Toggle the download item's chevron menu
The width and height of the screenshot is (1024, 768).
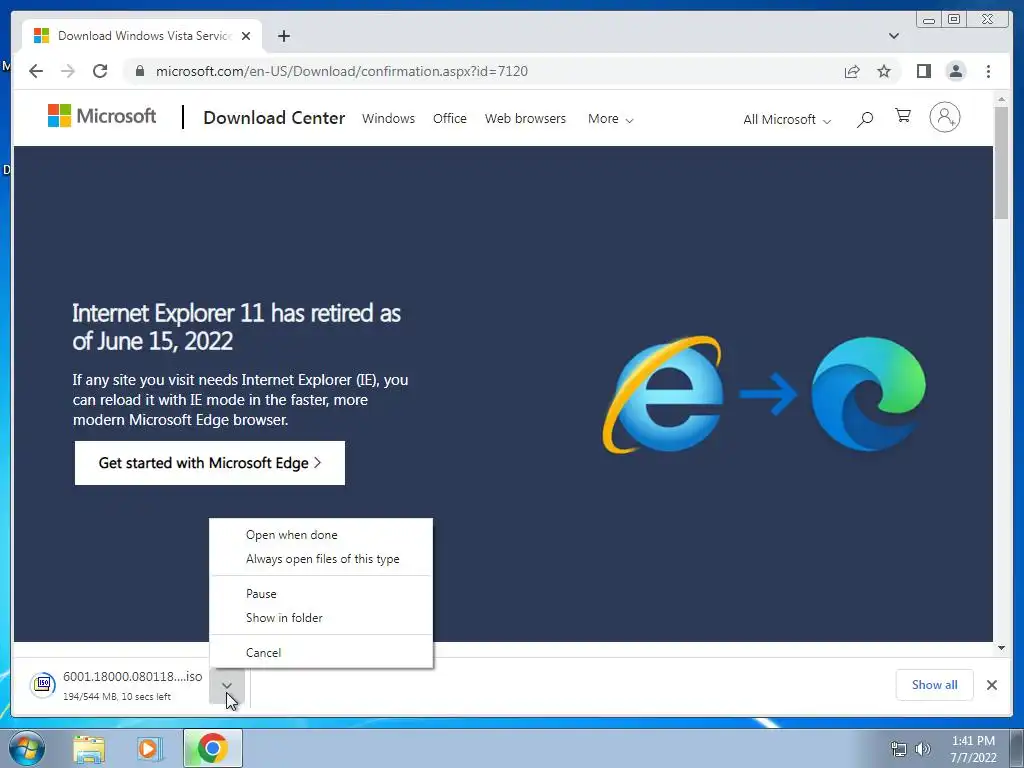[x=227, y=686]
